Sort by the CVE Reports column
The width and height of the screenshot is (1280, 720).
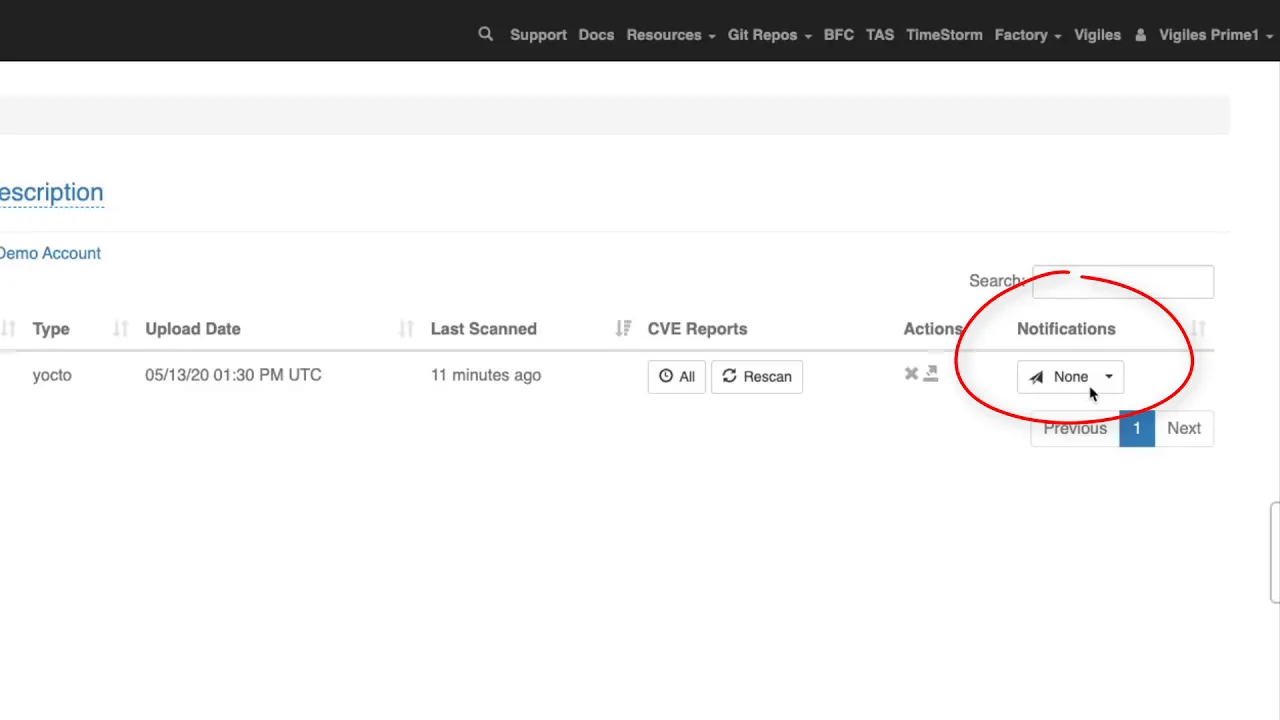pos(697,329)
